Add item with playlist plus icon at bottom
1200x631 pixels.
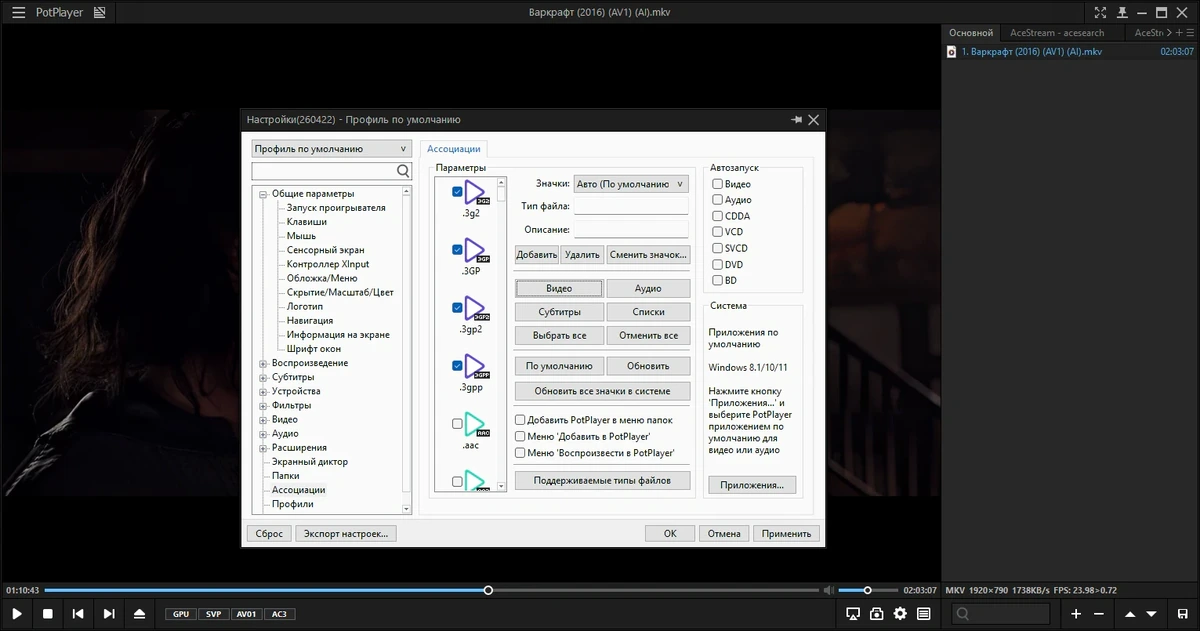[1076, 613]
